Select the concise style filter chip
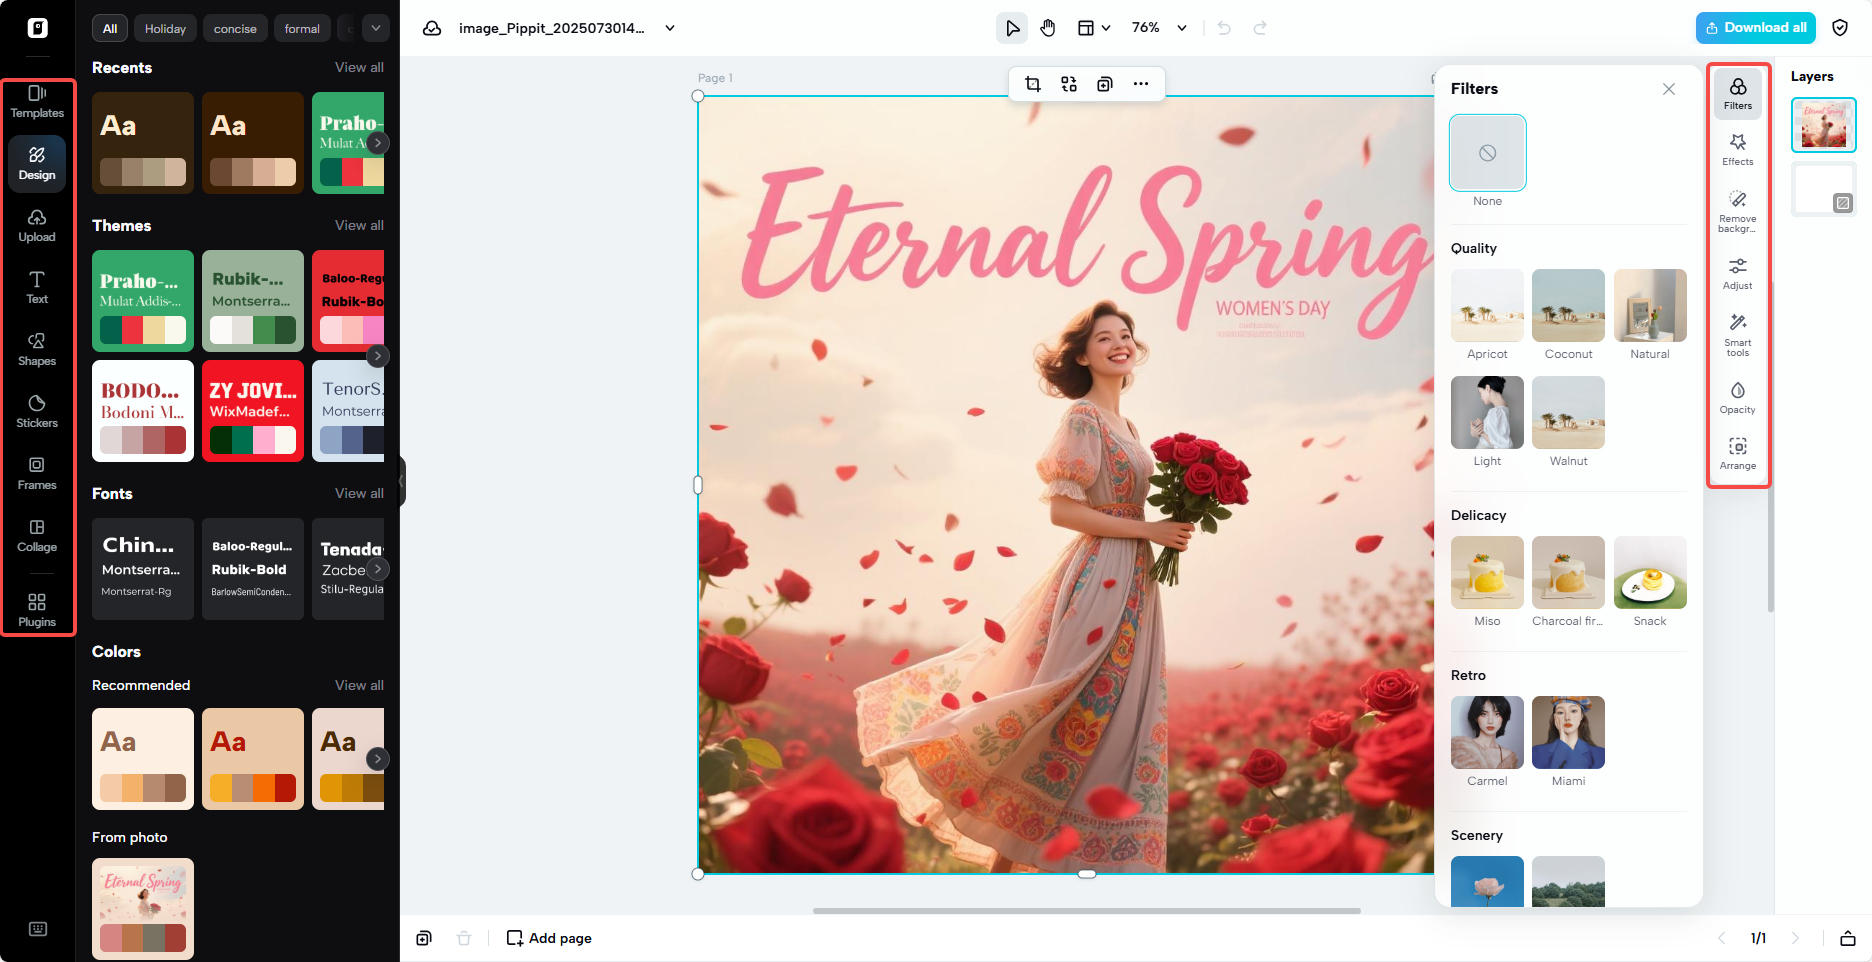The height and width of the screenshot is (962, 1872). coord(235,28)
